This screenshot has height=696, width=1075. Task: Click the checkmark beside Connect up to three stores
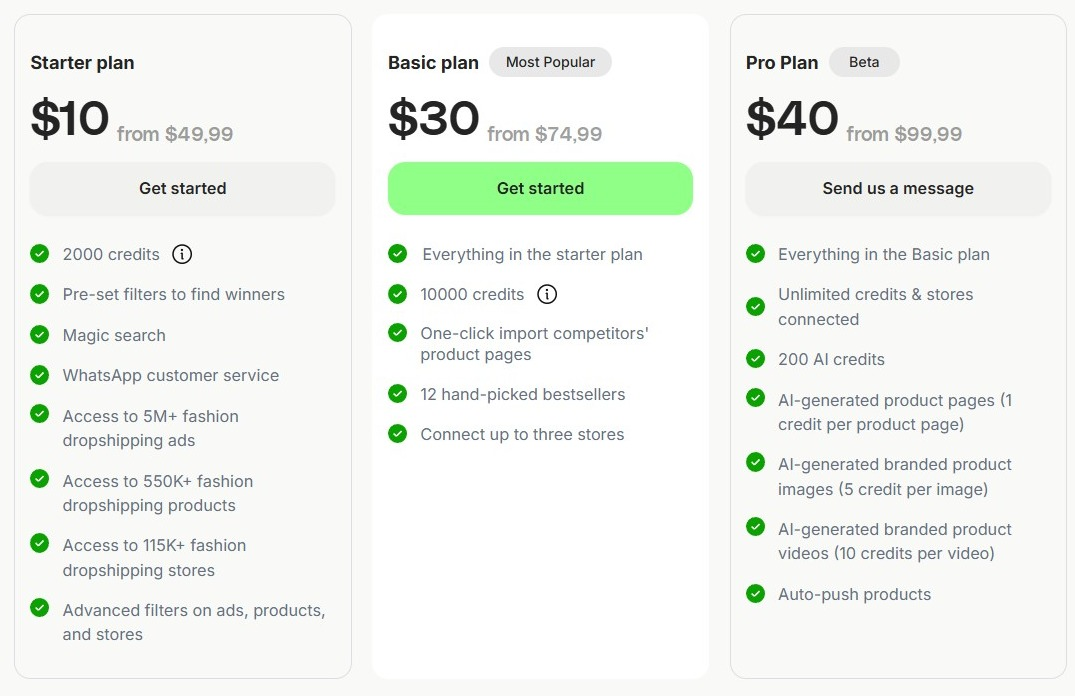pos(397,434)
